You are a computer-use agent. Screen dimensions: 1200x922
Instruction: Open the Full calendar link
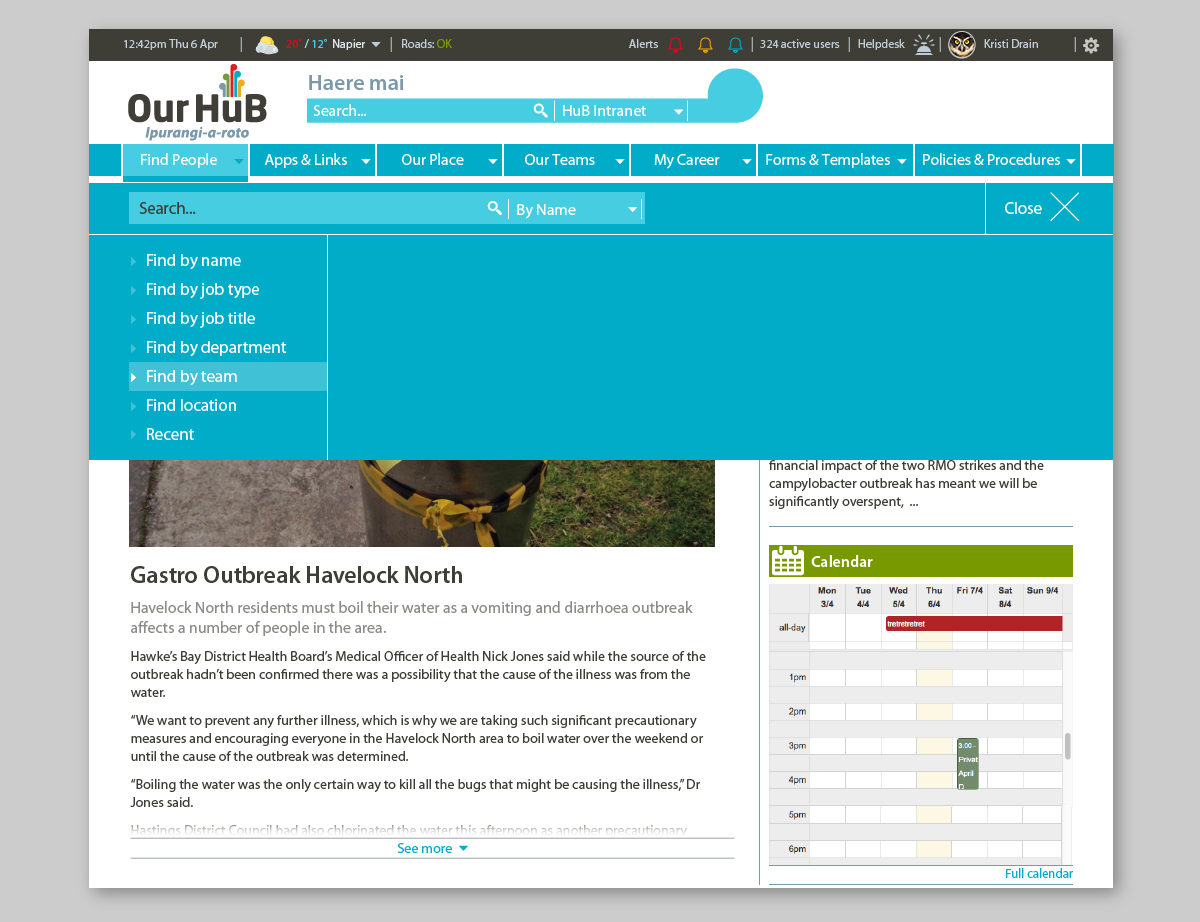pyautogui.click(x=1039, y=874)
